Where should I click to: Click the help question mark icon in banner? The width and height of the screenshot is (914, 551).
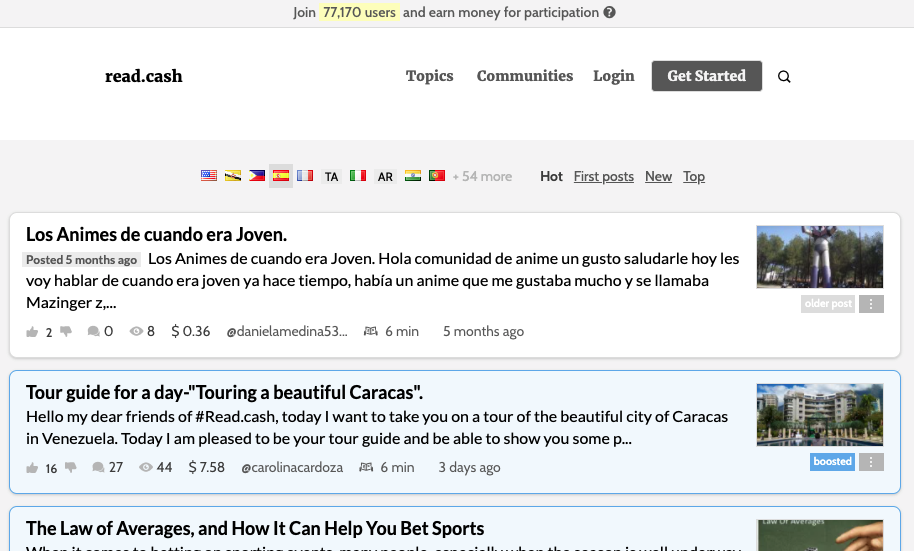(609, 12)
